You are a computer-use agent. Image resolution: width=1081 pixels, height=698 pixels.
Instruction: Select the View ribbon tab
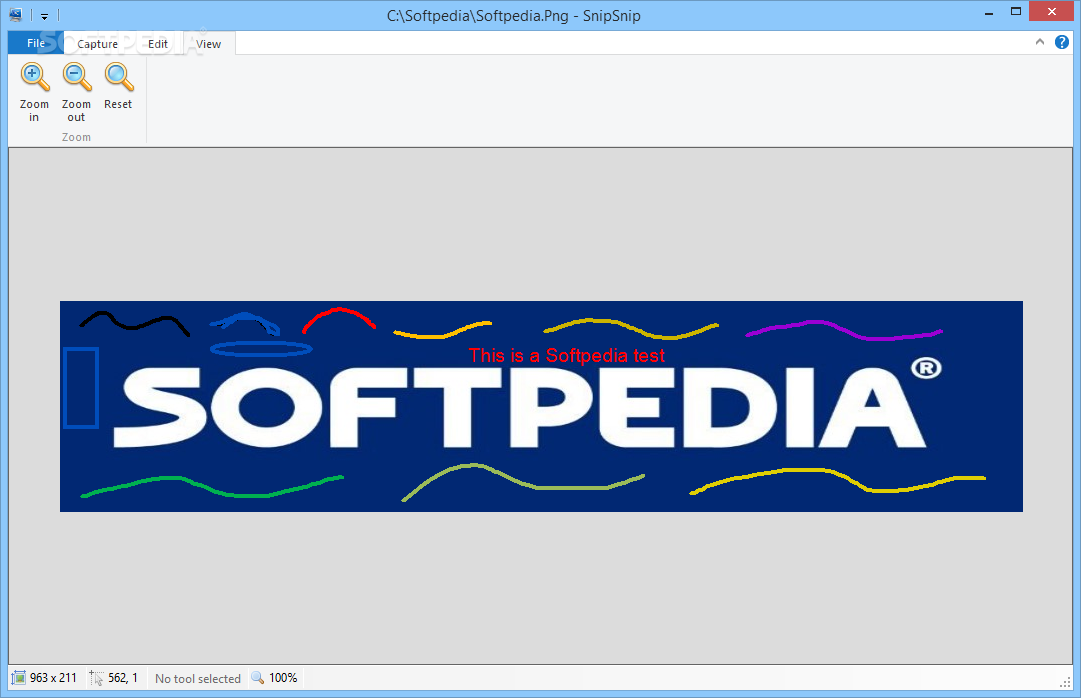208,43
